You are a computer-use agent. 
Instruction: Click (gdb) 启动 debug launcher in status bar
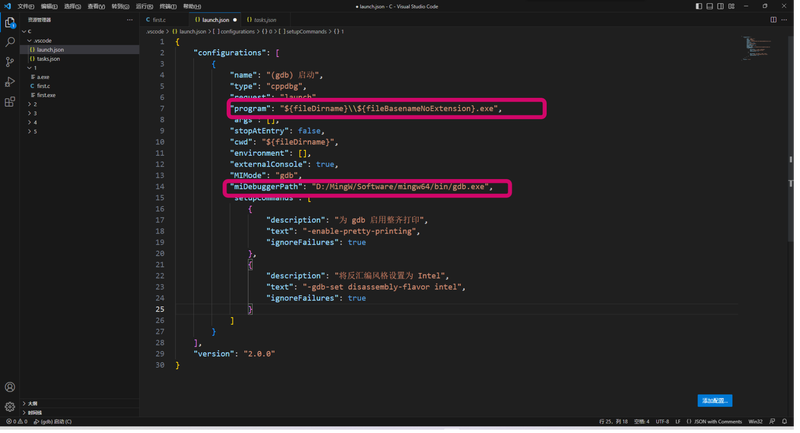(53, 422)
